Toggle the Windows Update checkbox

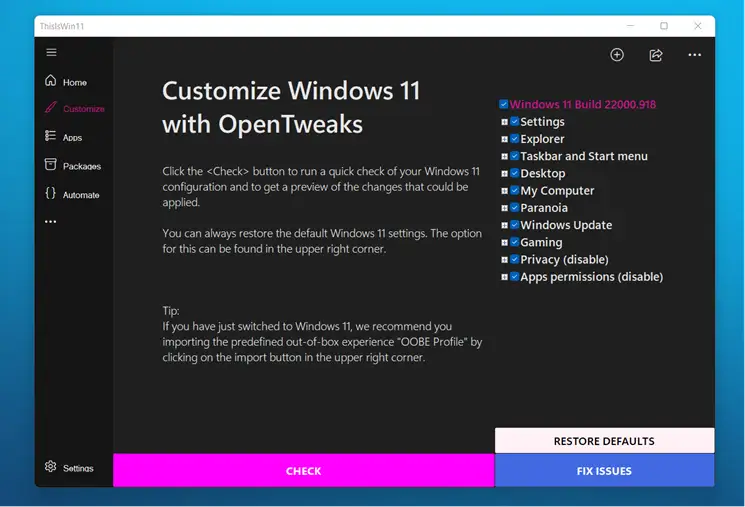coord(515,225)
